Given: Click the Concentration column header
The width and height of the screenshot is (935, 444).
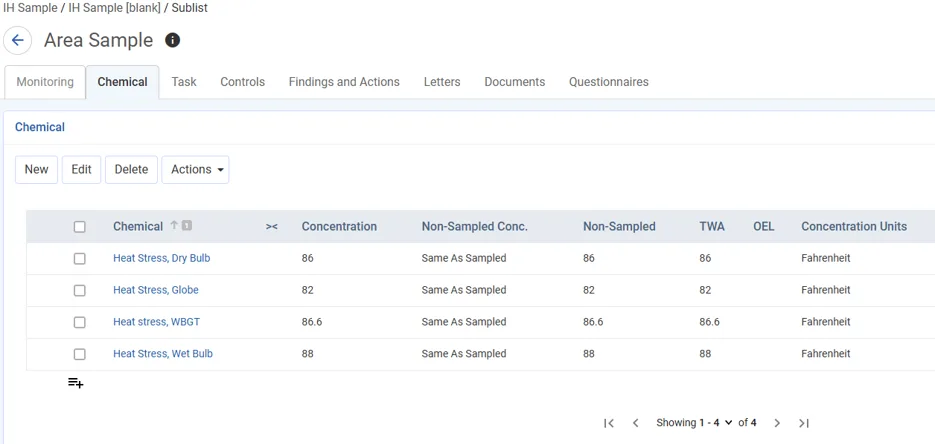Looking at the screenshot, I should pyautogui.click(x=339, y=227).
